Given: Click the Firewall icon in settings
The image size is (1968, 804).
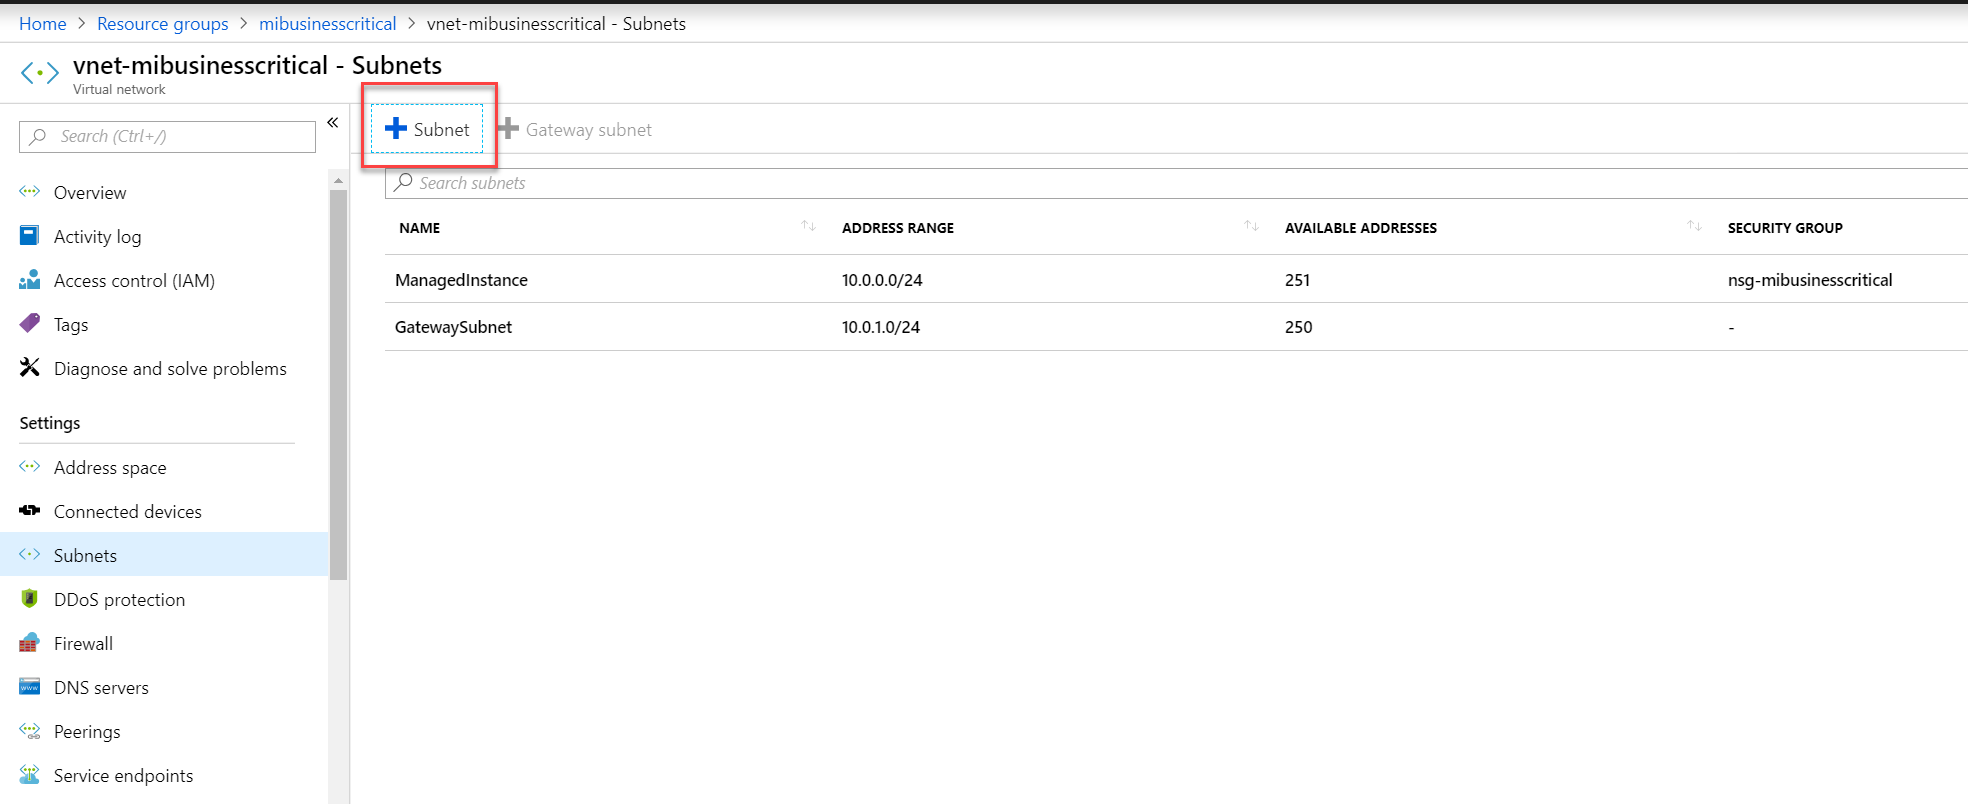Looking at the screenshot, I should [x=30, y=643].
